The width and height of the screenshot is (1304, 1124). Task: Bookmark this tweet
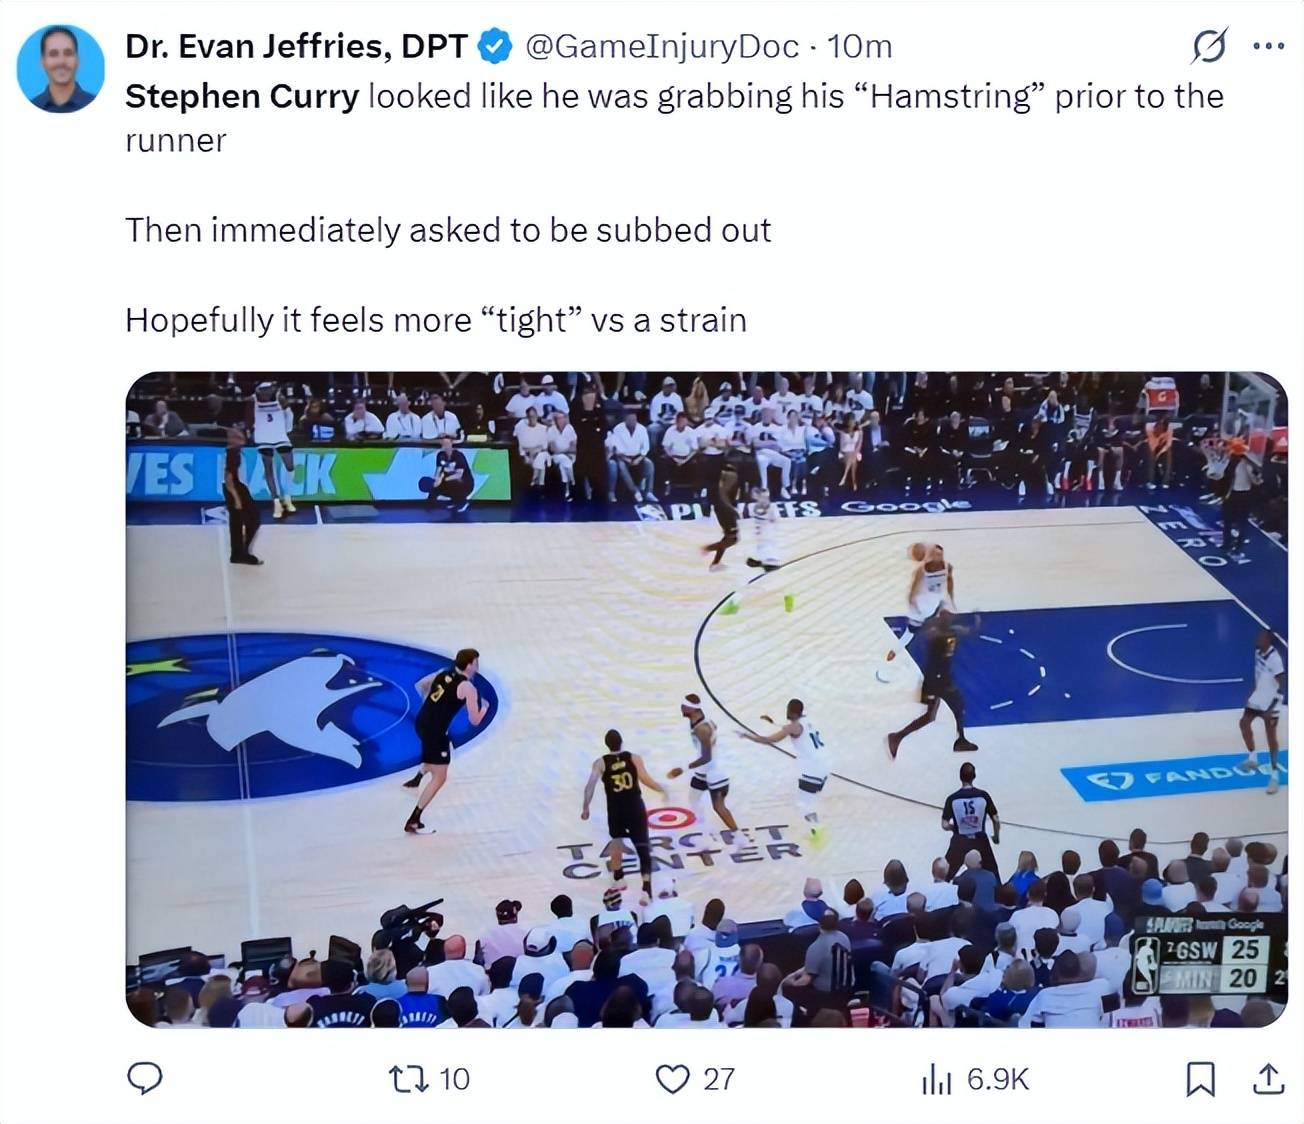(x=1200, y=1078)
